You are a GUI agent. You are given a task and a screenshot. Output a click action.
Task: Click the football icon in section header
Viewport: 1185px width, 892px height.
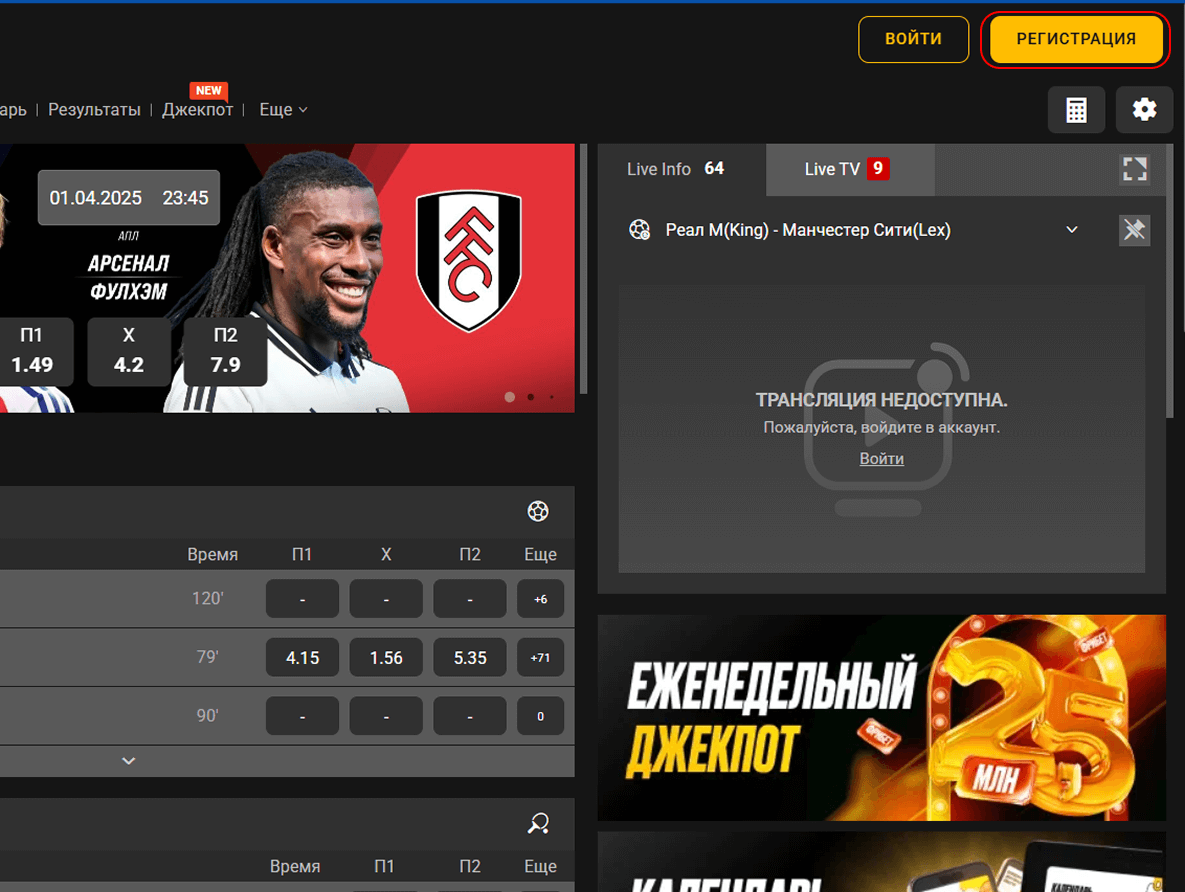point(538,512)
